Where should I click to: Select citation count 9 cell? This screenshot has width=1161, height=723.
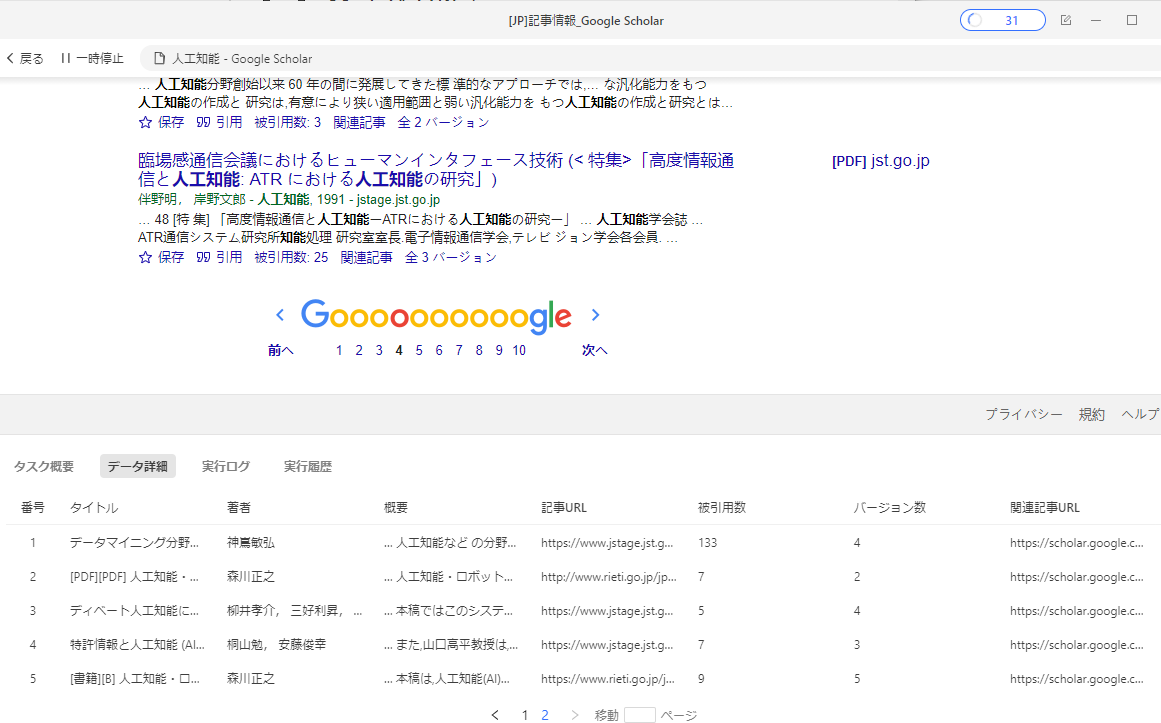(701, 679)
